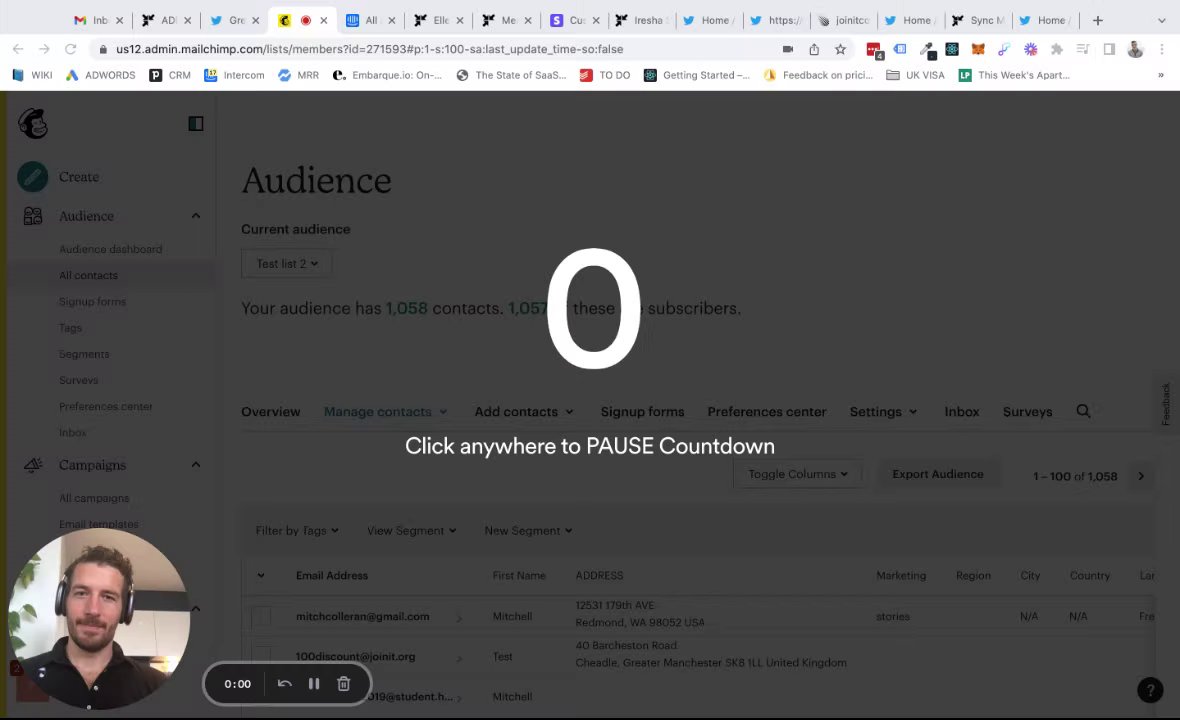Viewport: 1180px width, 720px height.
Task: Delete the recording with trash icon
Action: coord(343,684)
